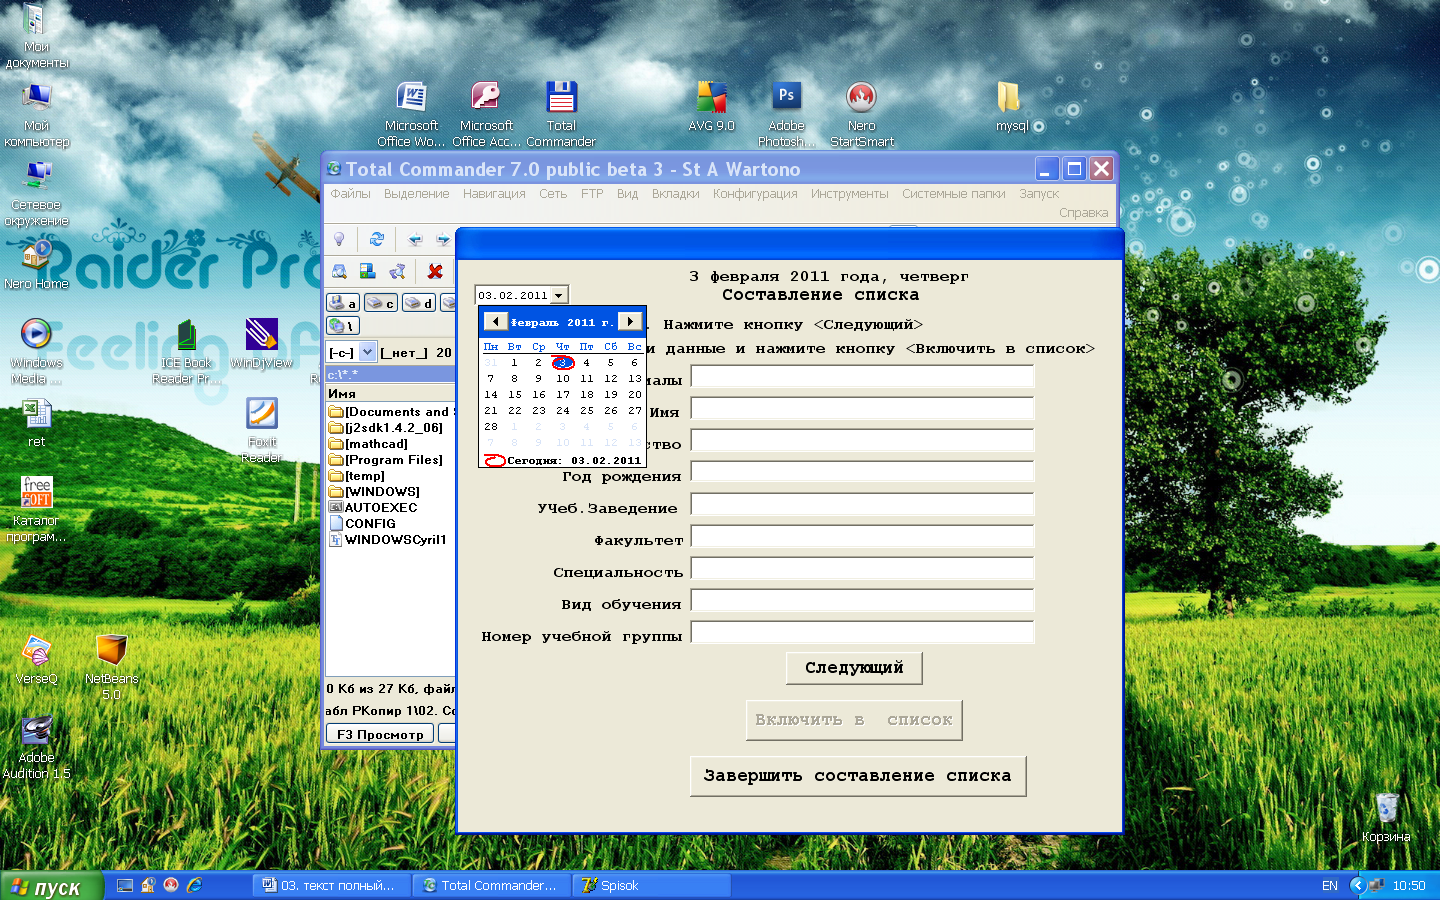Open Adobe Audition 1.5 desktop icon
This screenshot has width=1440, height=900.
pos(36,746)
